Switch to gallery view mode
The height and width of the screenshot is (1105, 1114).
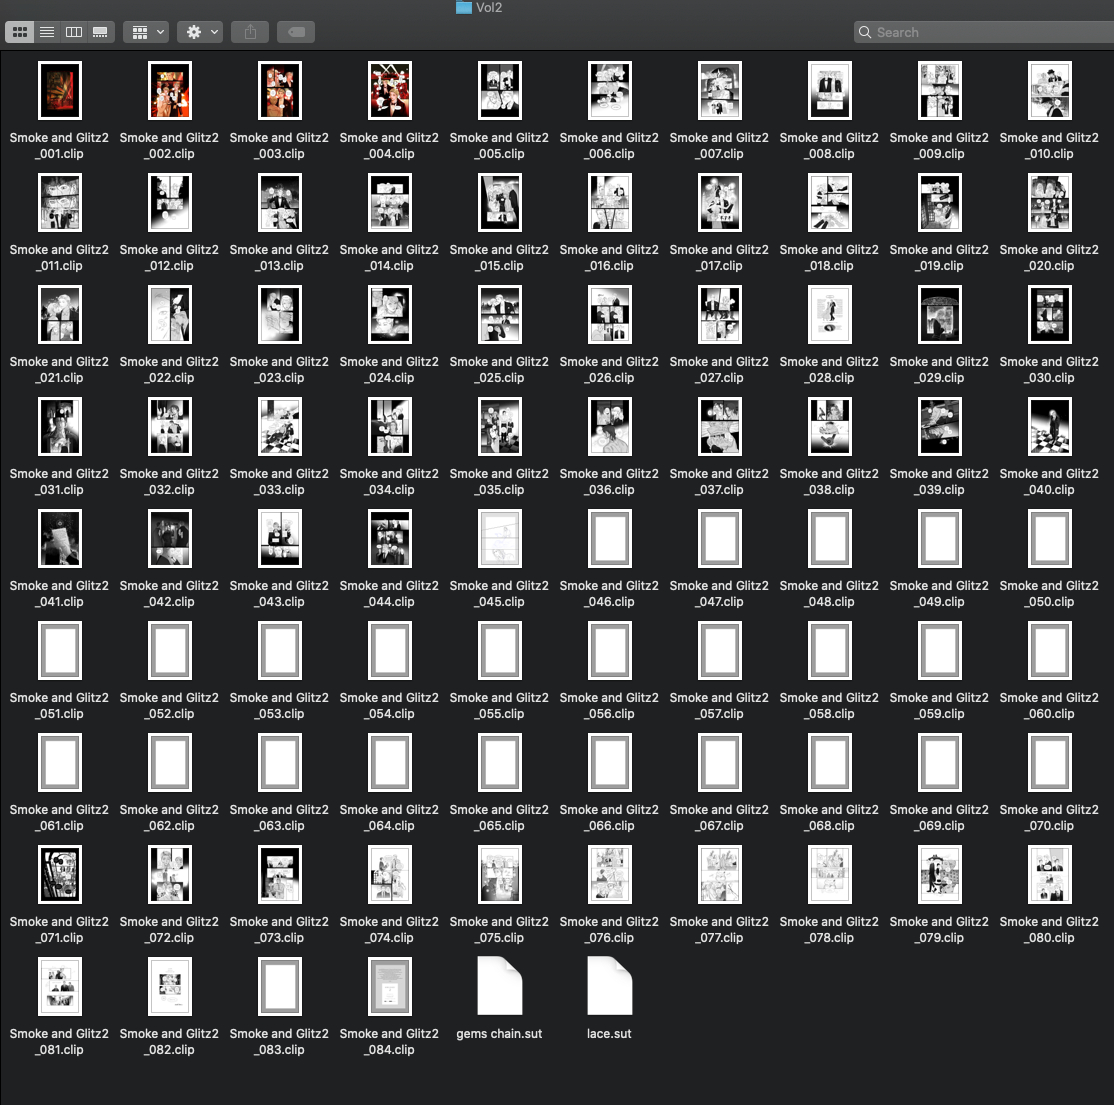click(100, 32)
